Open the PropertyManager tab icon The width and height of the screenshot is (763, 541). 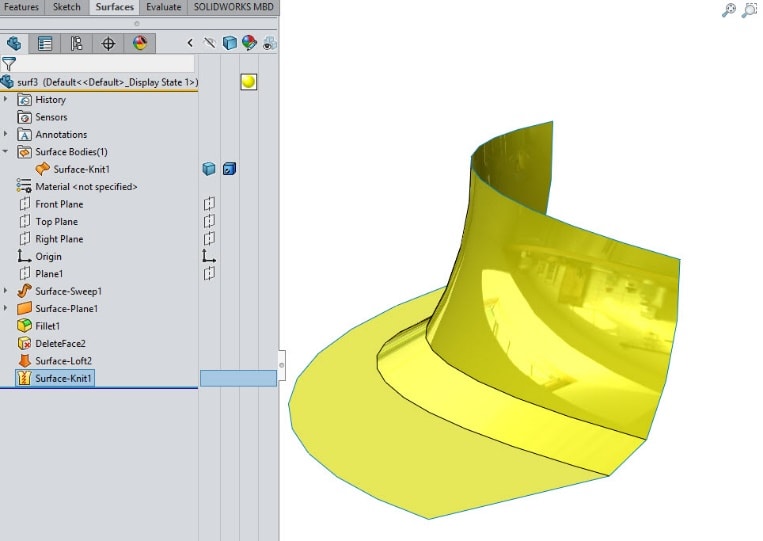(x=45, y=43)
